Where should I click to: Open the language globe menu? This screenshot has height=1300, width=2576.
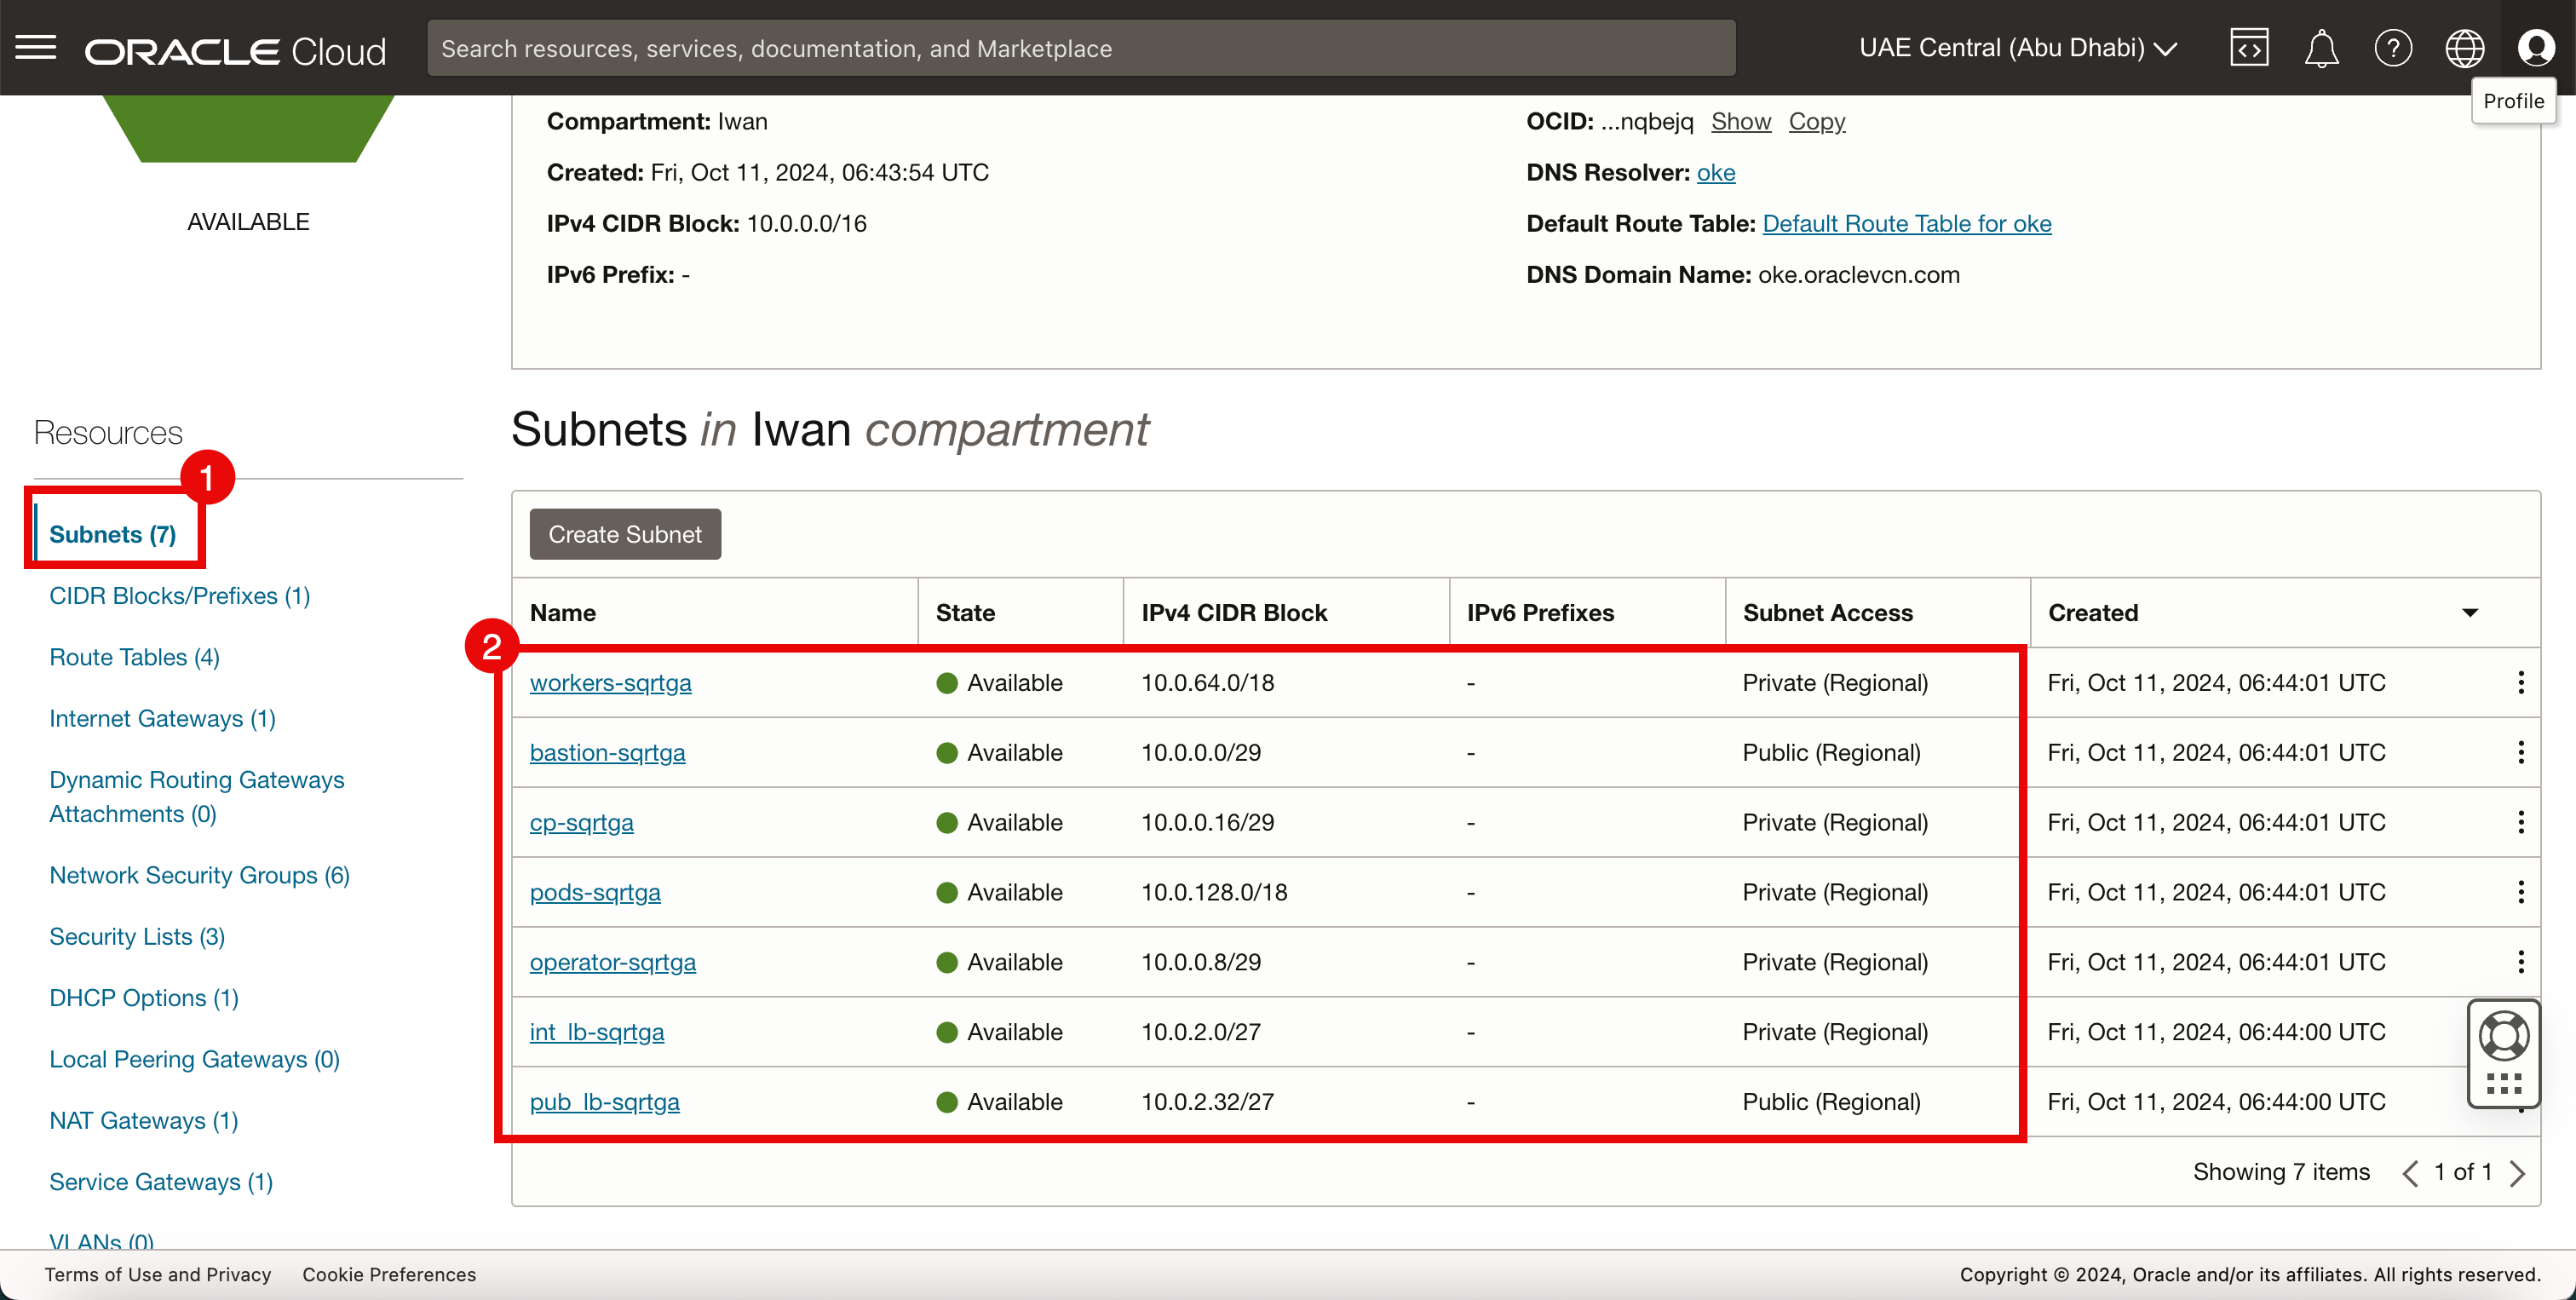2464,48
